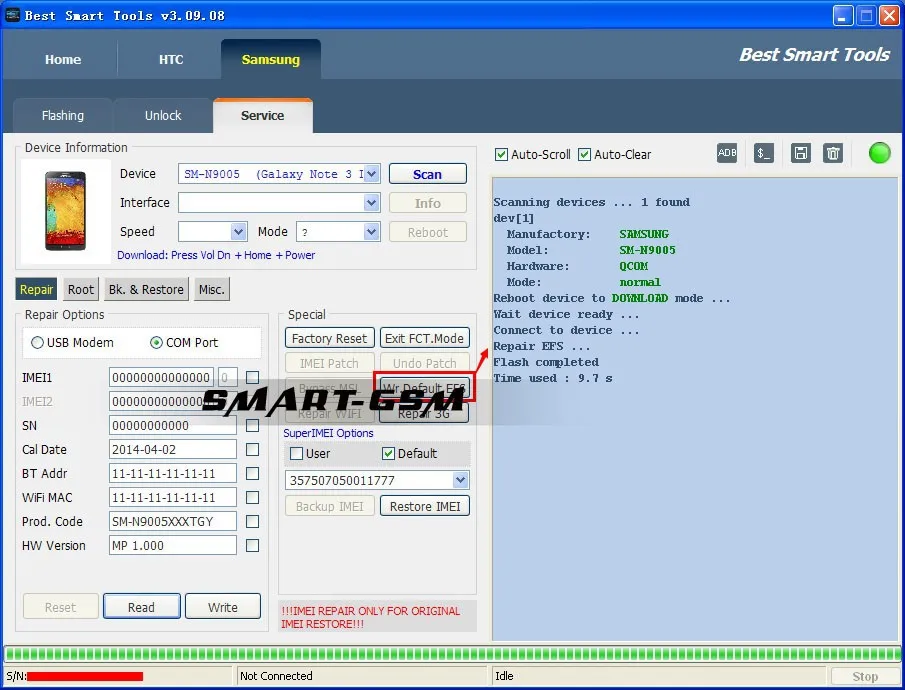This screenshot has height=690, width=905.
Task: Click the Undo Patch button
Action: tap(424, 363)
